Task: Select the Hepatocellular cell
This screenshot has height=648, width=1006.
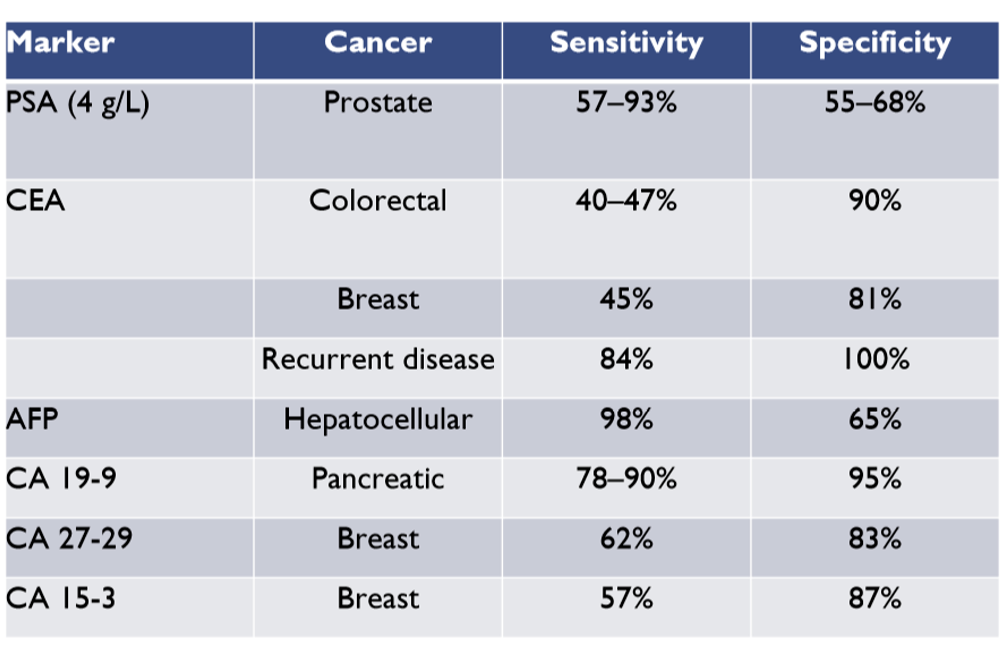Action: (377, 418)
